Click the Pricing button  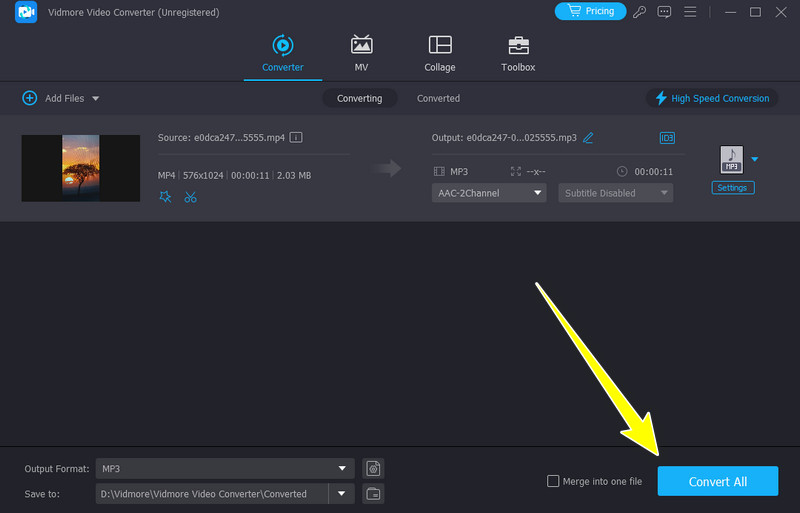(x=590, y=11)
